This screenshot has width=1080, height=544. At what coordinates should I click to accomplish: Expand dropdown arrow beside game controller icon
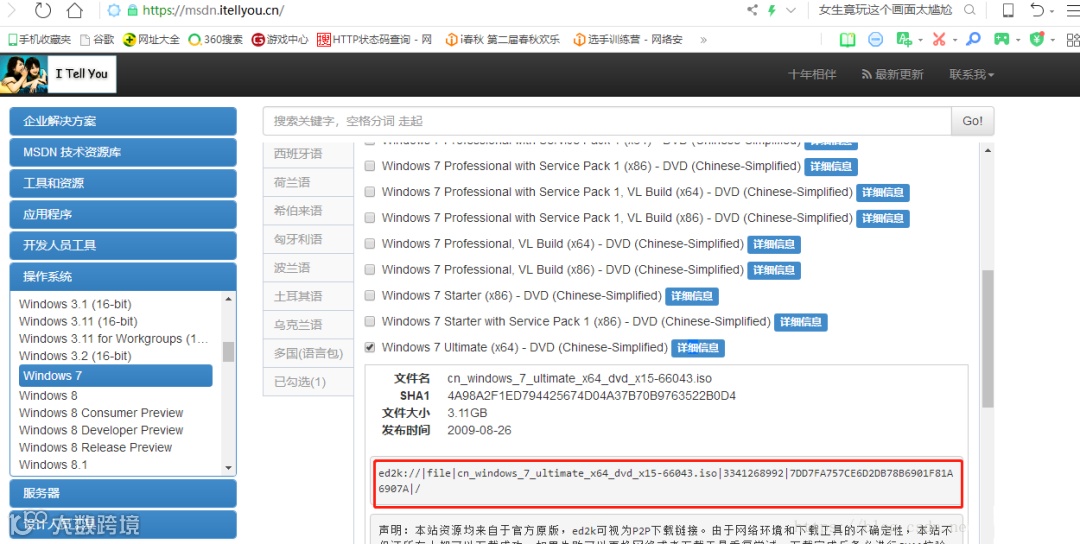pyautogui.click(x=1017, y=41)
